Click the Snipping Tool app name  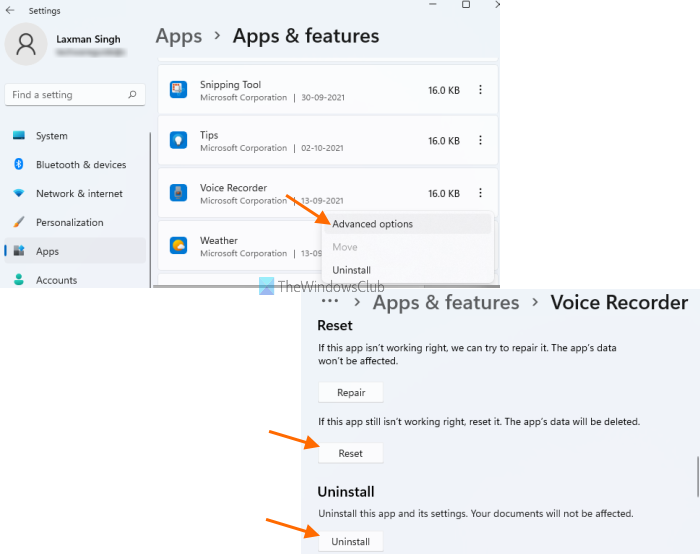(230, 84)
